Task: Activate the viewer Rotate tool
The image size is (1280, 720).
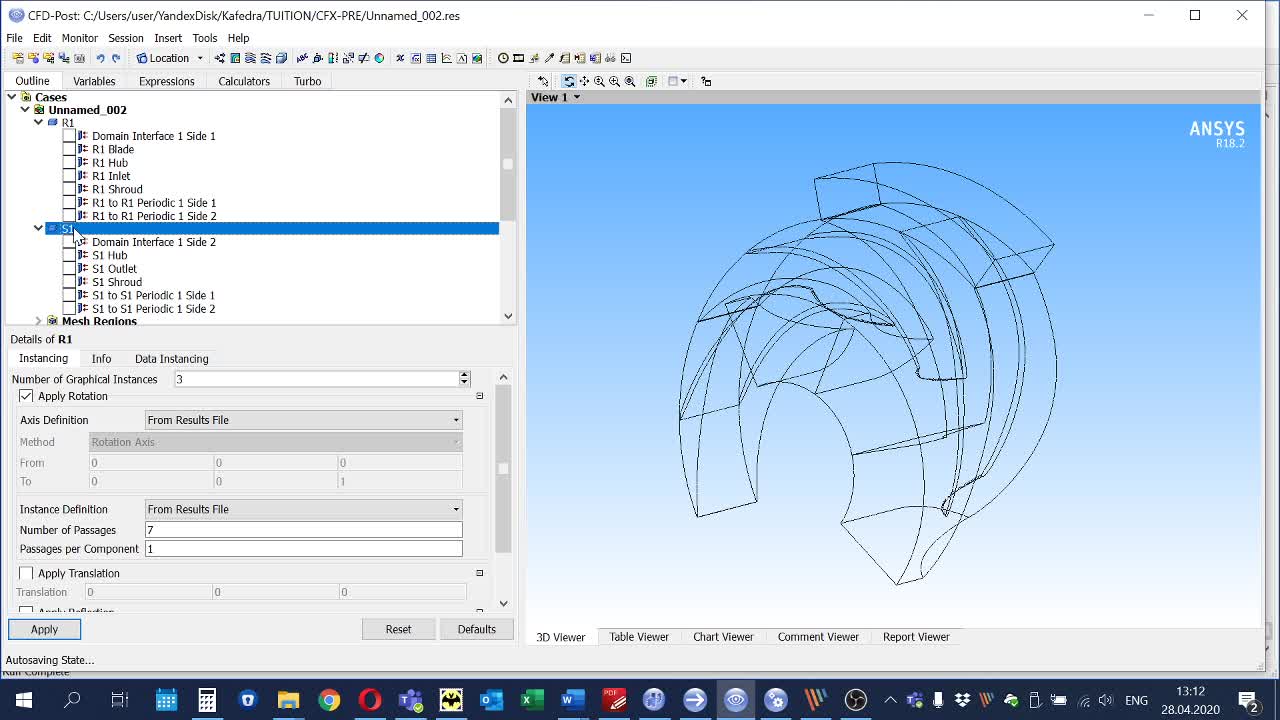Action: pyautogui.click(x=568, y=81)
